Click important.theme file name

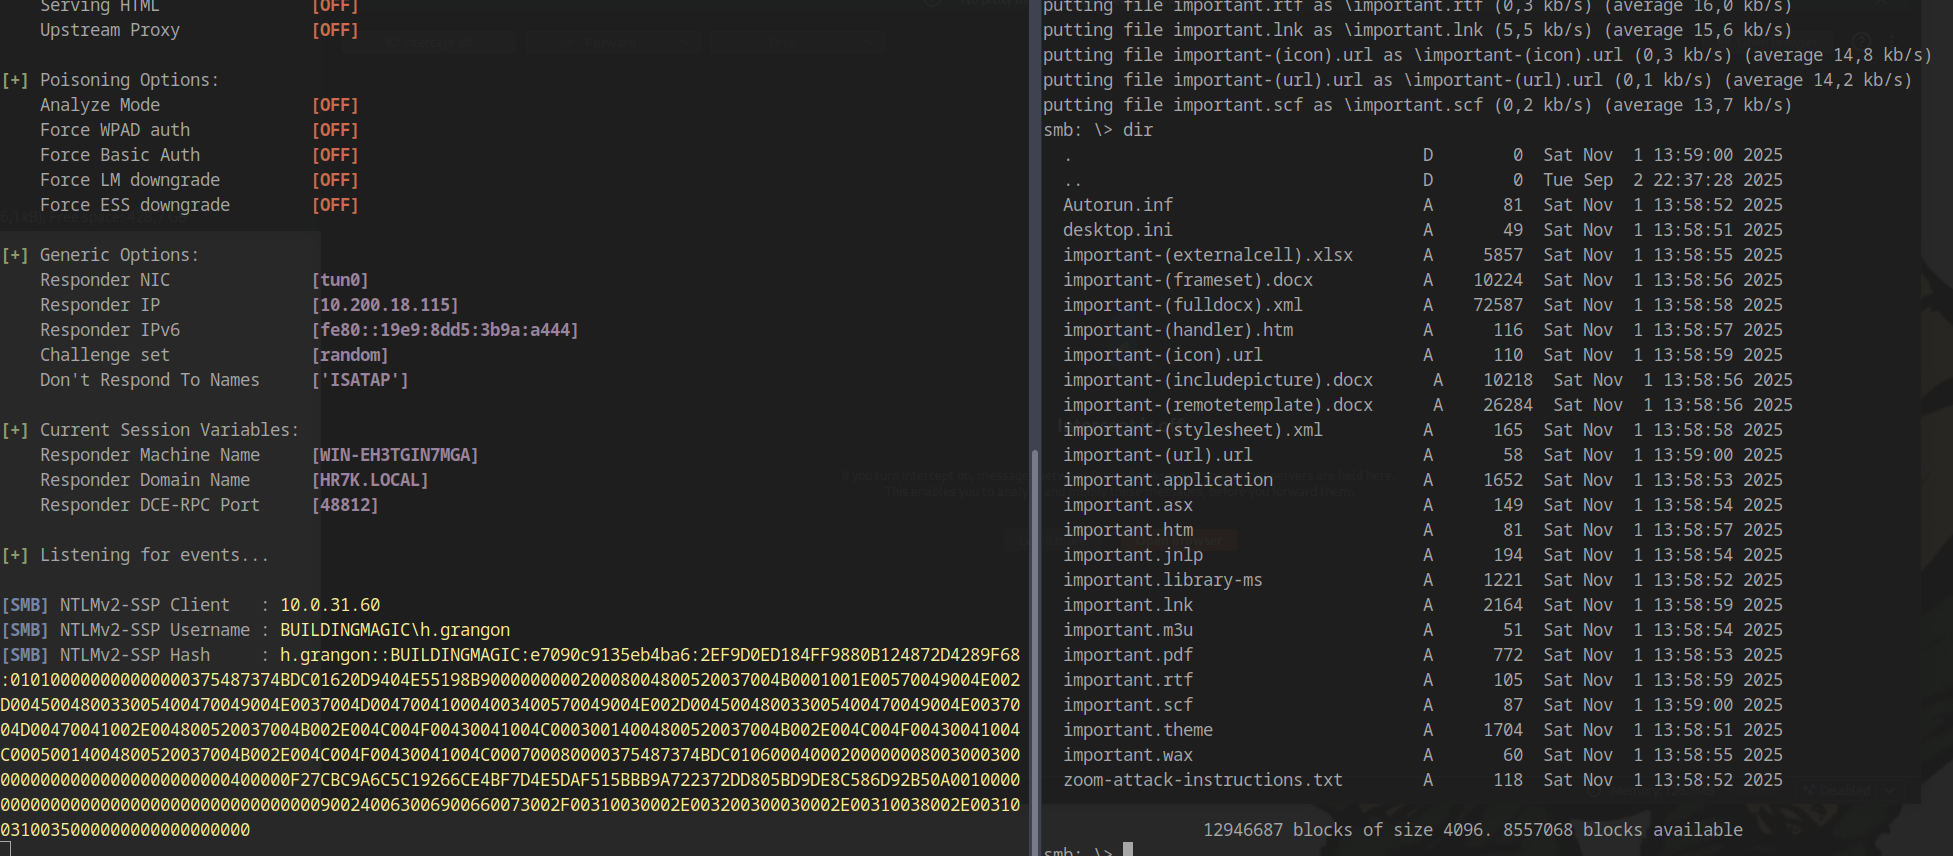click(1138, 730)
